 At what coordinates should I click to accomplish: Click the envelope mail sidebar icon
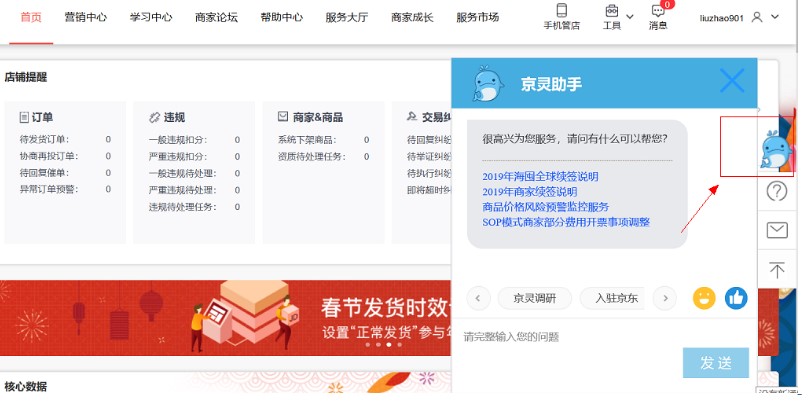click(777, 230)
